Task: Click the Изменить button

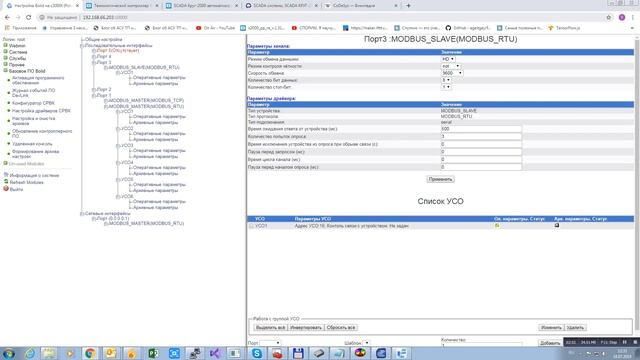Action: 551,327
